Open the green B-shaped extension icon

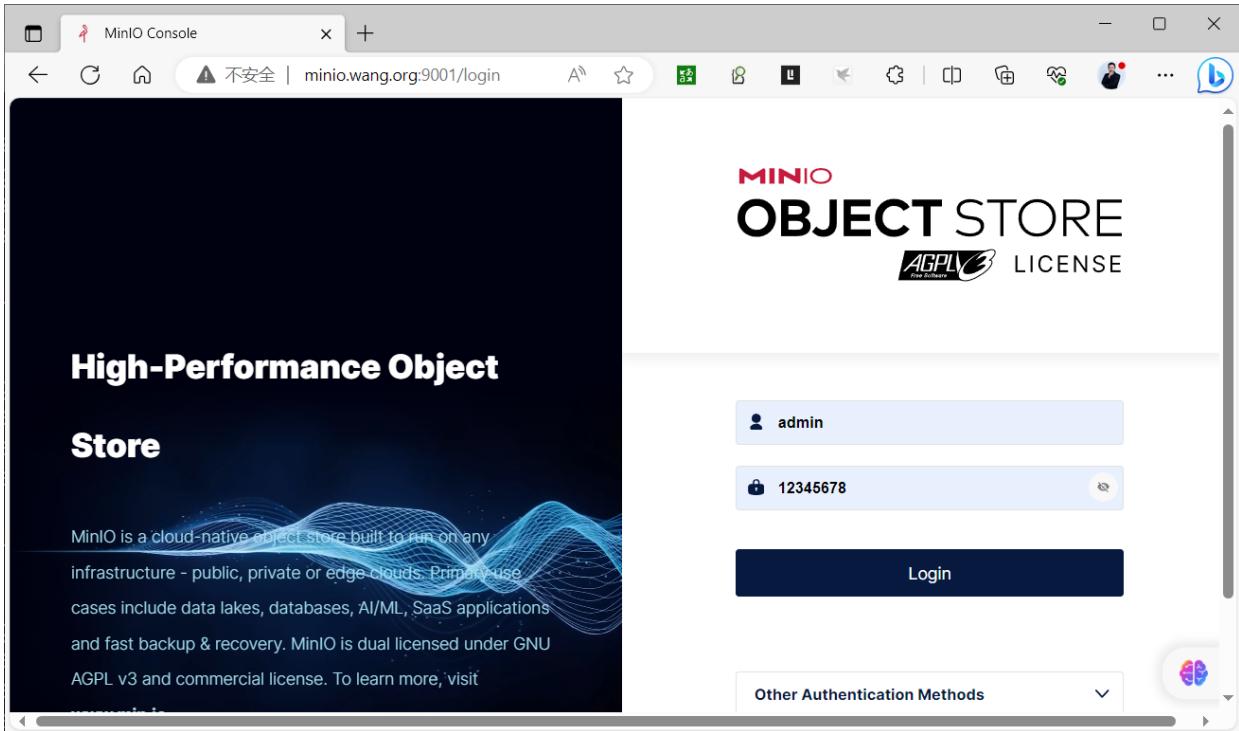[736, 76]
